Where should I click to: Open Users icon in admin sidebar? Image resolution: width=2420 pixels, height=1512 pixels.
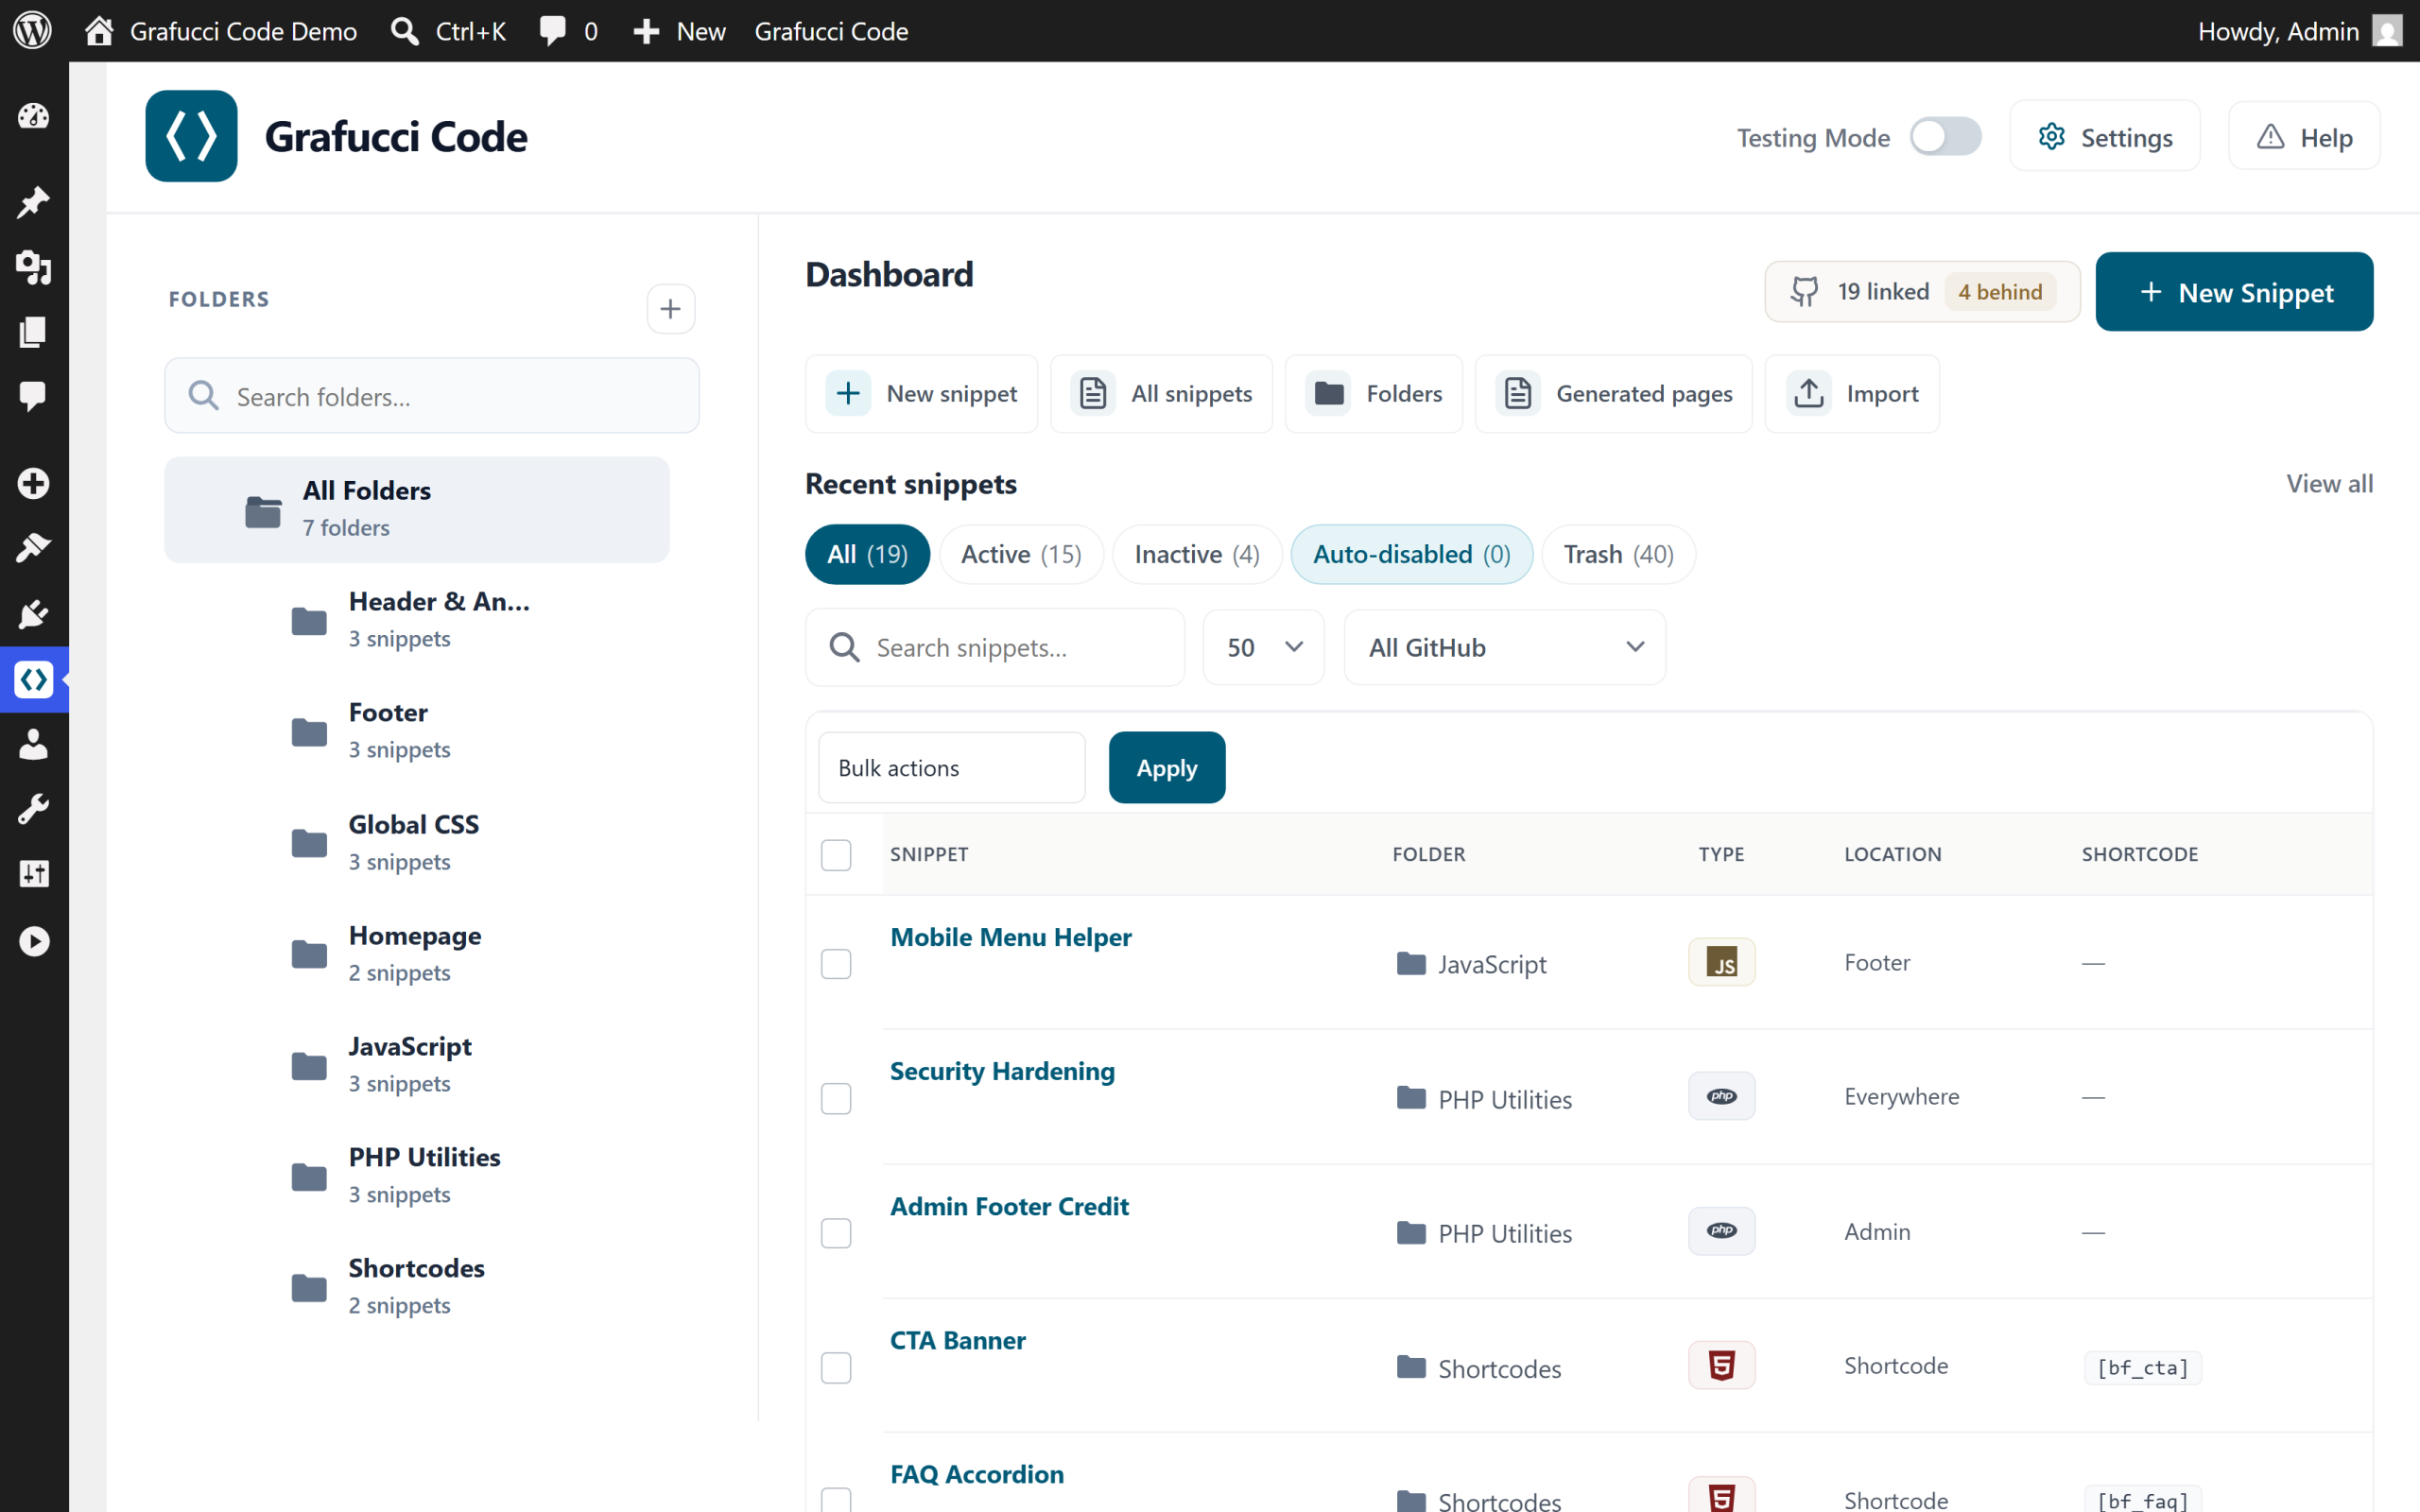point(34,744)
